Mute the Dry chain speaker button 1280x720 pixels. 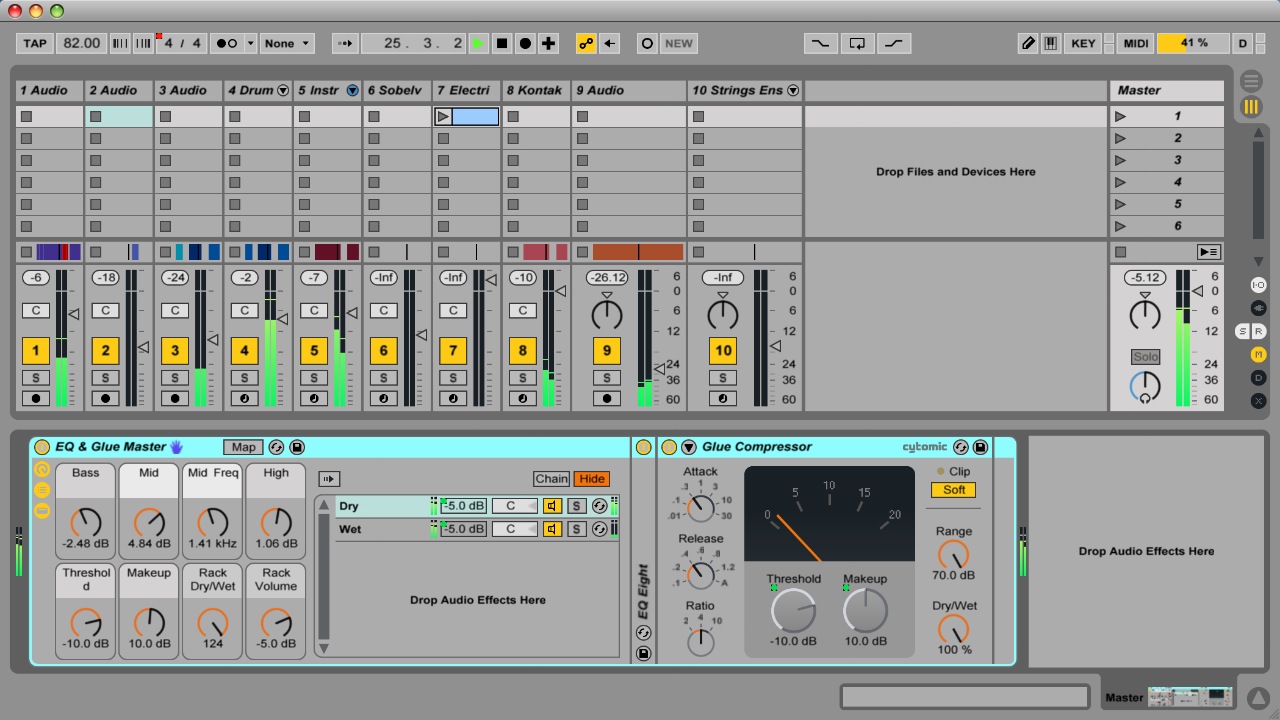(552, 506)
